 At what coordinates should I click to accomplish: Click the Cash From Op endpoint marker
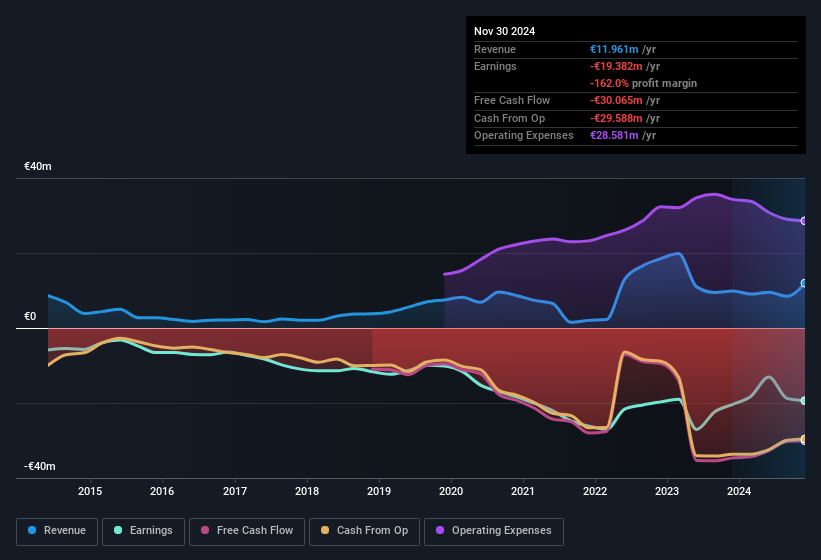[x=804, y=440]
